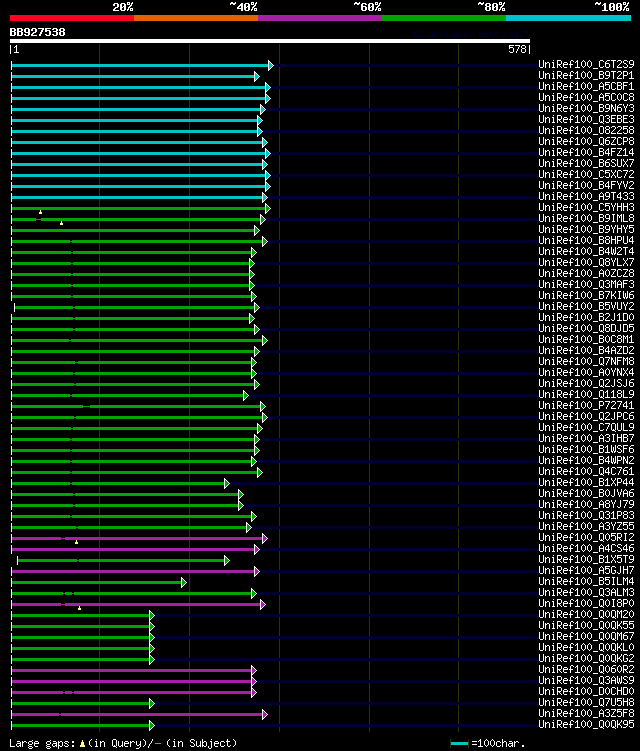Select label UniRef100_A4CS46

pyautogui.click(x=586, y=549)
